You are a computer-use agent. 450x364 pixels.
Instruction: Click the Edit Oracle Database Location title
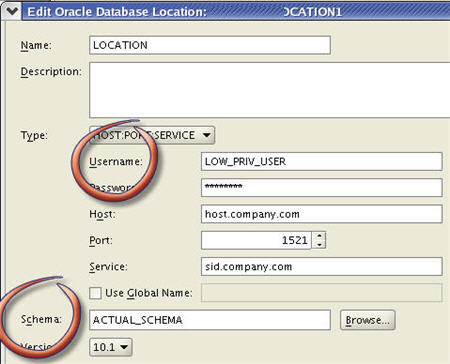pyautogui.click(x=117, y=12)
